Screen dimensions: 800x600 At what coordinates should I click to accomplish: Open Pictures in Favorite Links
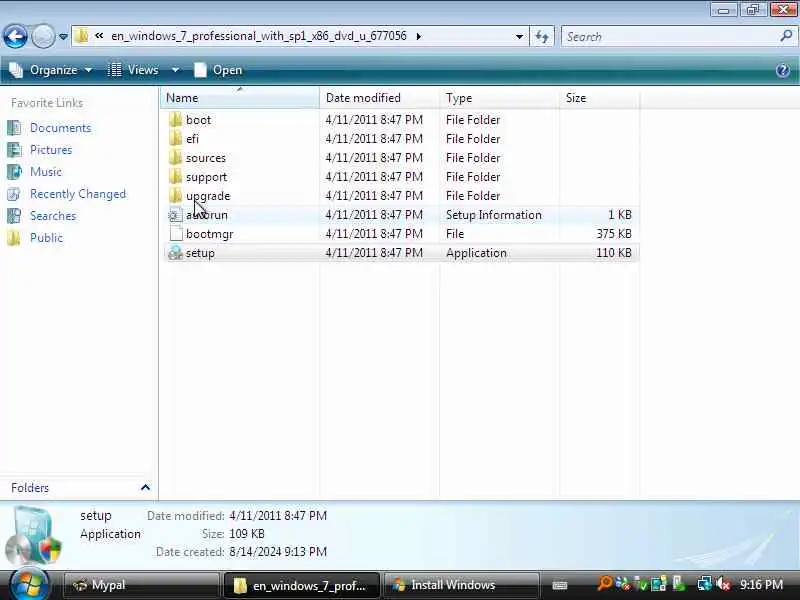coord(51,150)
